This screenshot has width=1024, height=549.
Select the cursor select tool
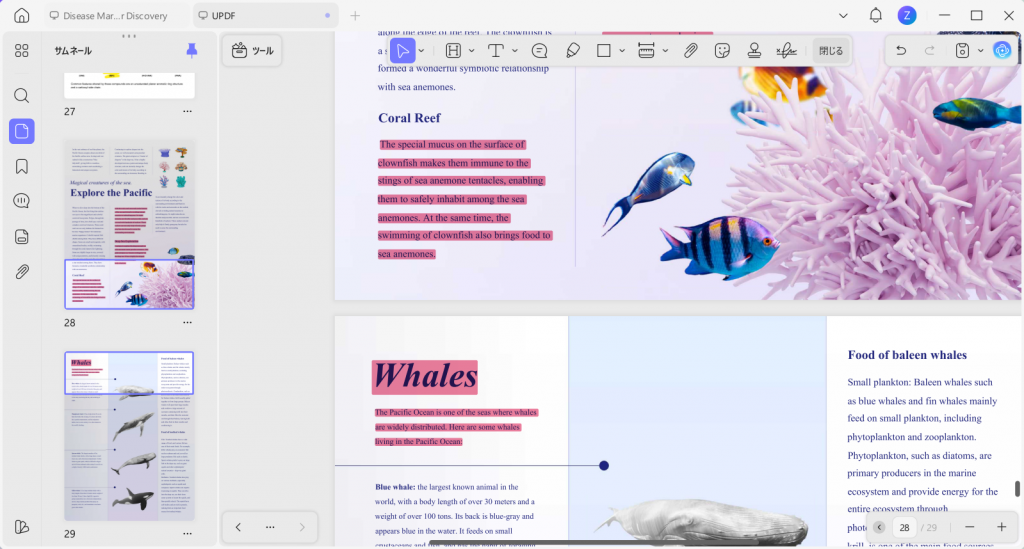[402, 50]
